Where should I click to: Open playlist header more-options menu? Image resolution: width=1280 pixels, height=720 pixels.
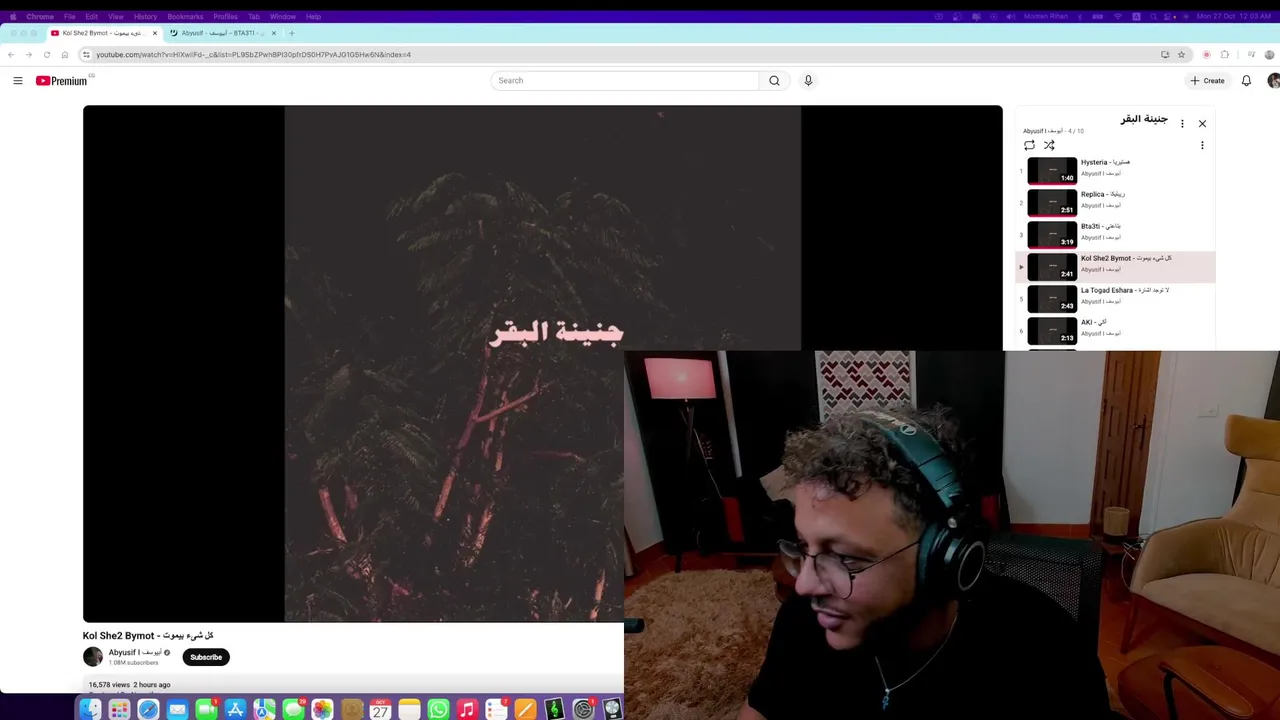(x=1182, y=124)
